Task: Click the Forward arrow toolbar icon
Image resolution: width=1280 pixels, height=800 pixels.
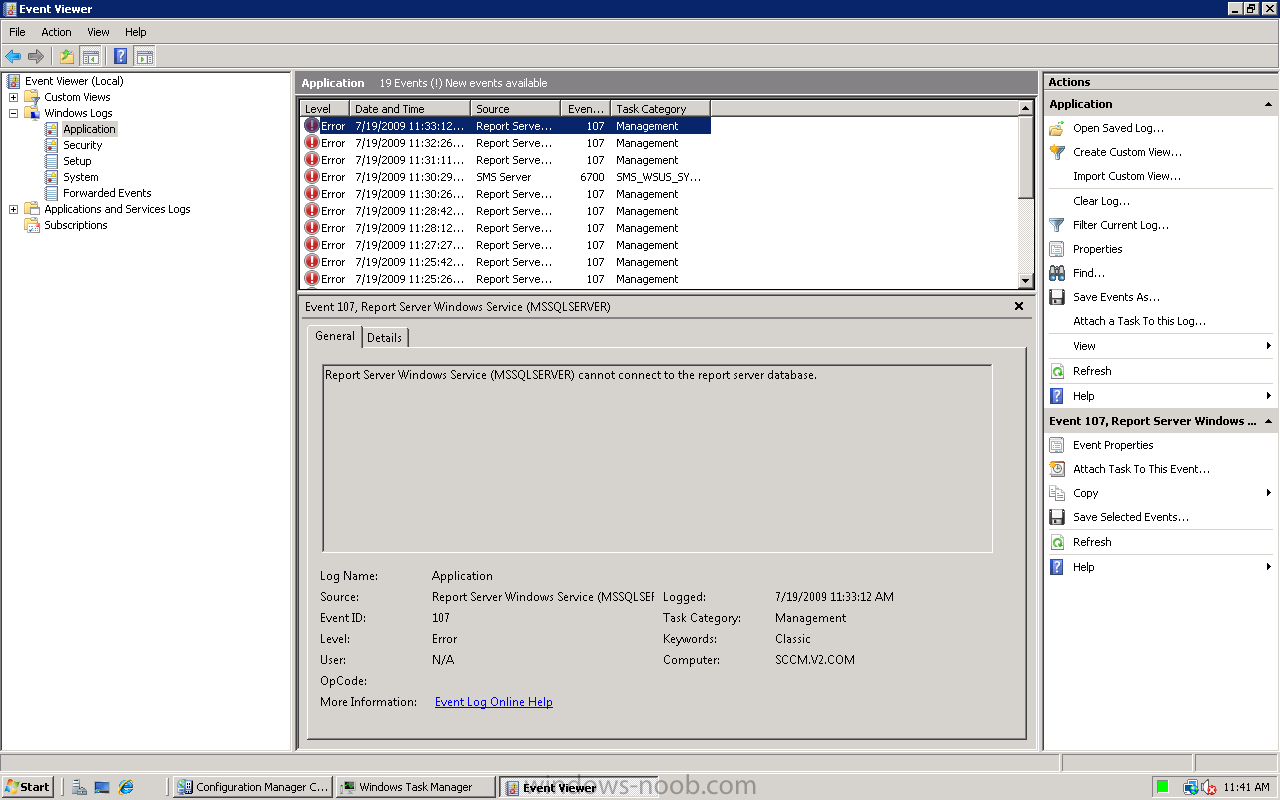Action: (x=36, y=56)
